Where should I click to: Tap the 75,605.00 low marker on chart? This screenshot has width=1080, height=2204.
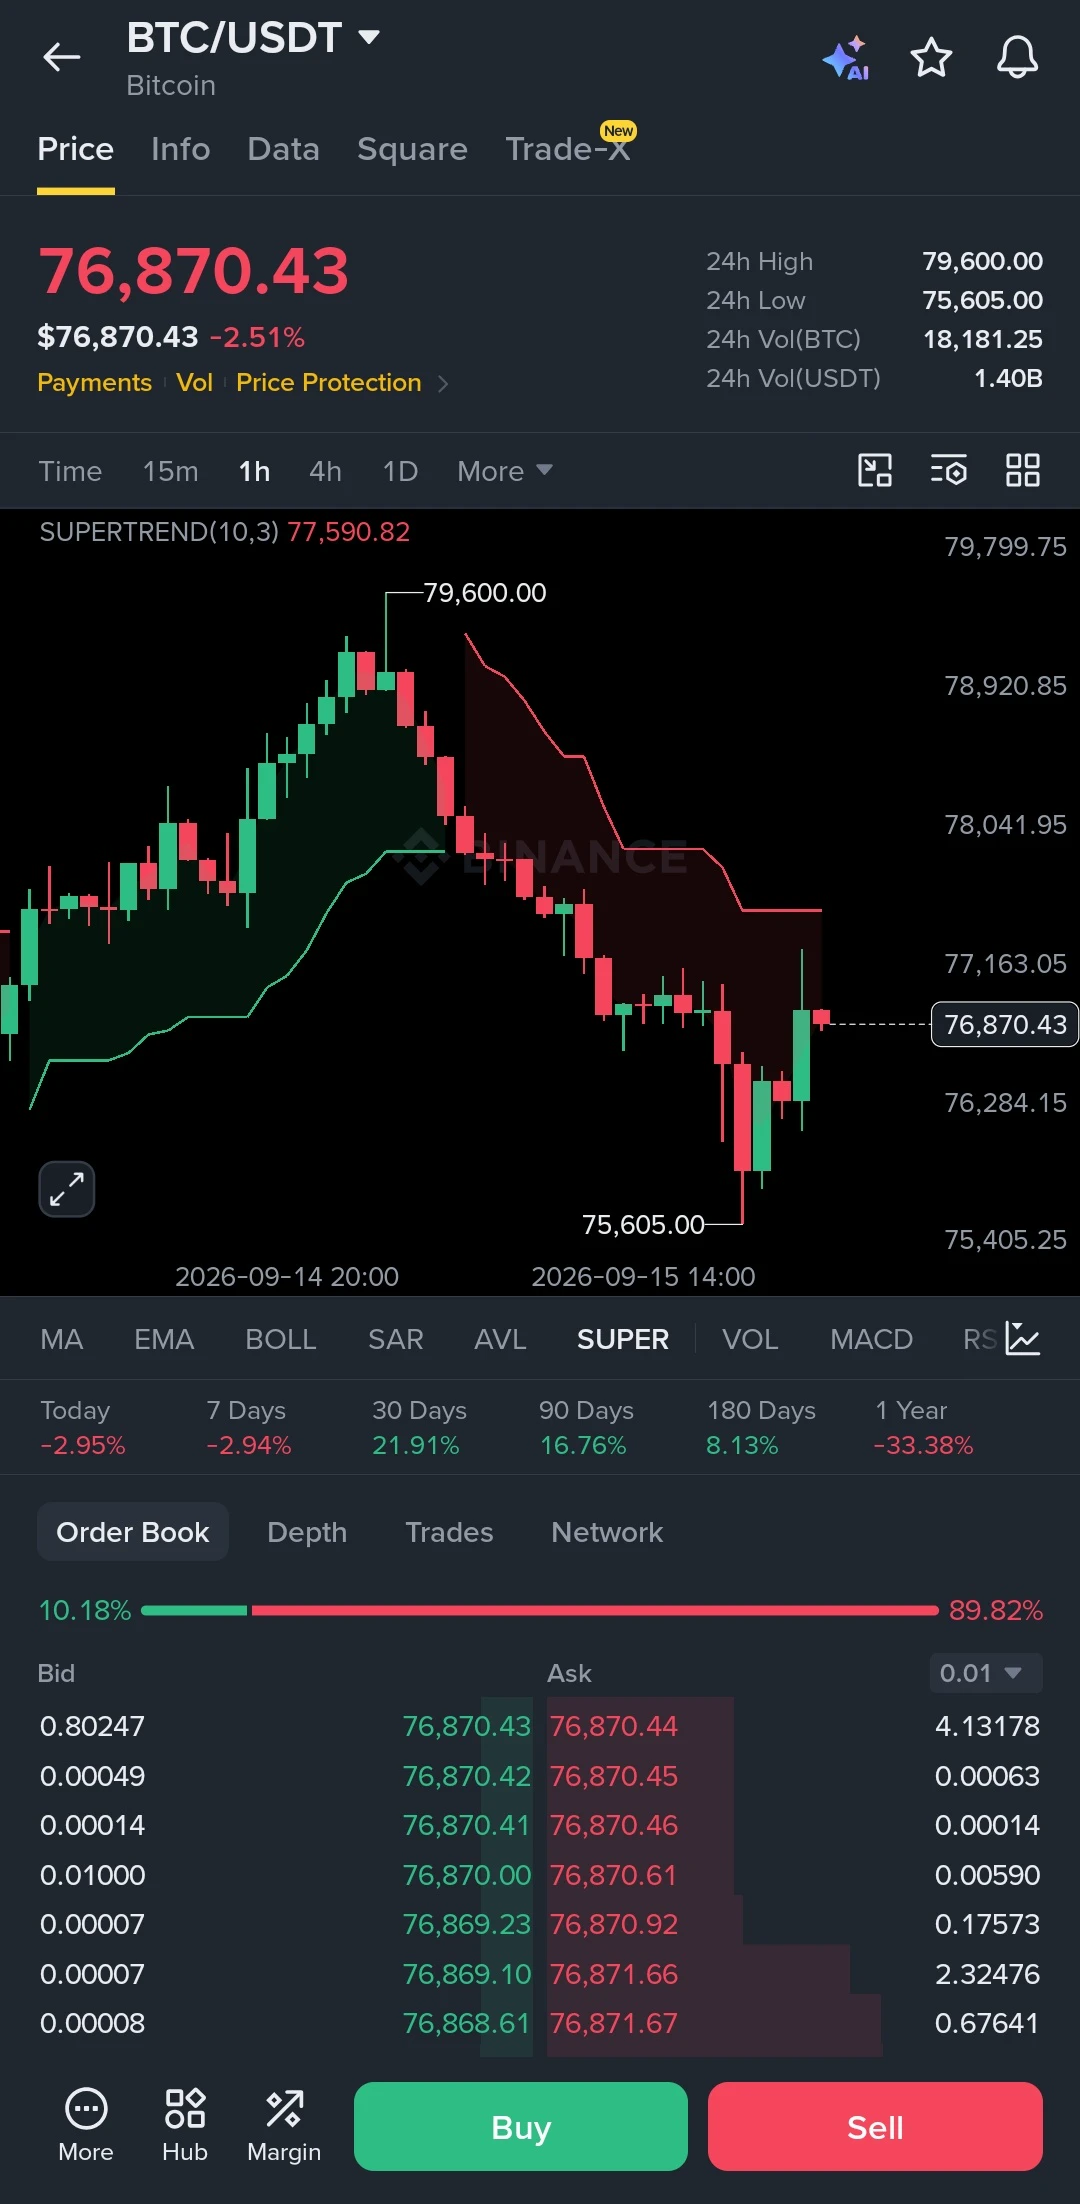coord(643,1224)
